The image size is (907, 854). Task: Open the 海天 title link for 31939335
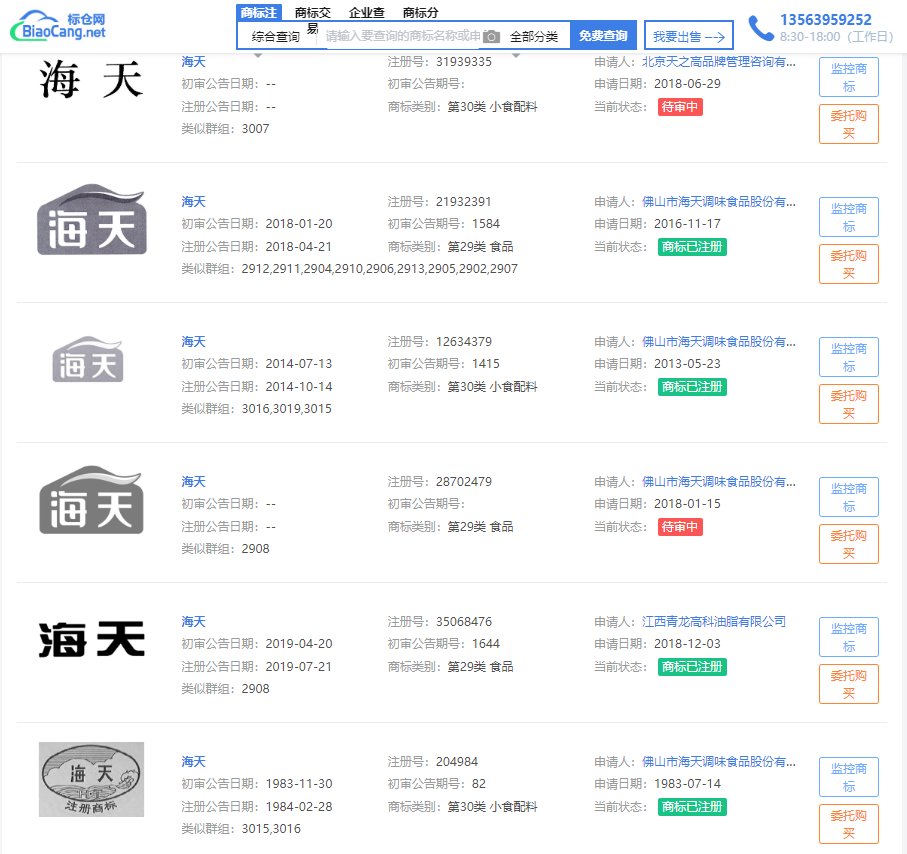tap(193, 61)
